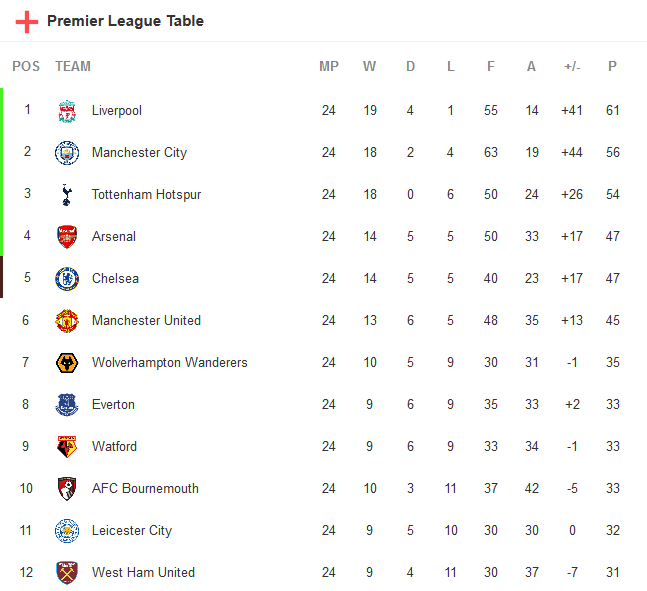Viewport: 647px width, 591px height.
Task: Sort table by the P points column
Action: 612,67
